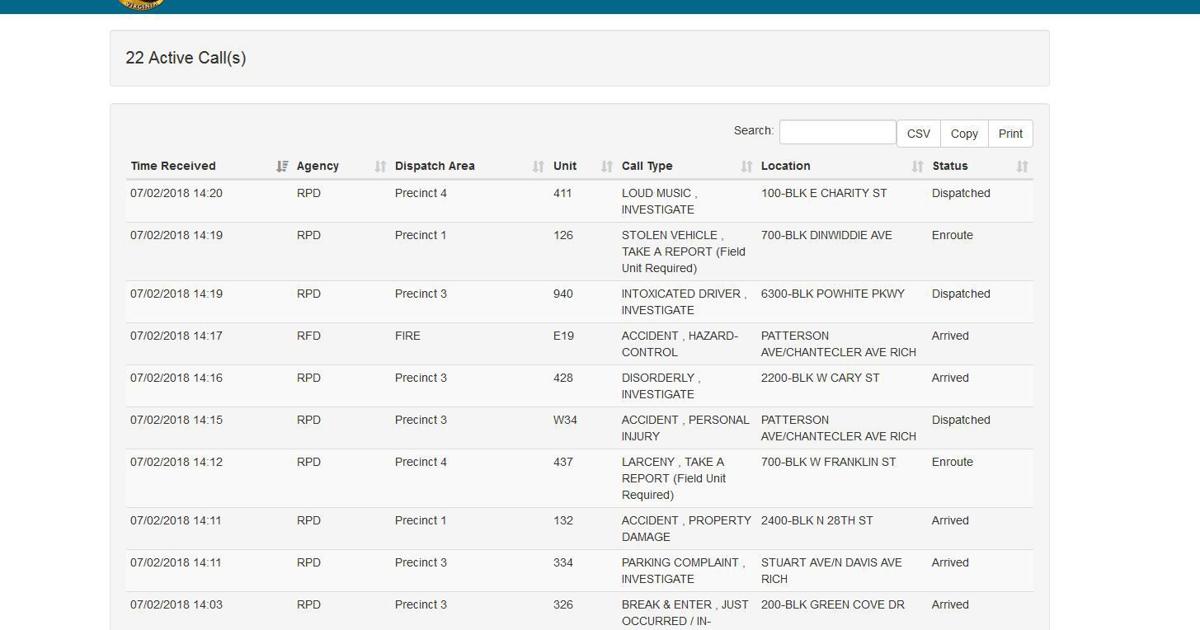The image size is (1200, 630).
Task: Select STUART AVE/N DAVIS AVE location
Action: tap(832, 570)
